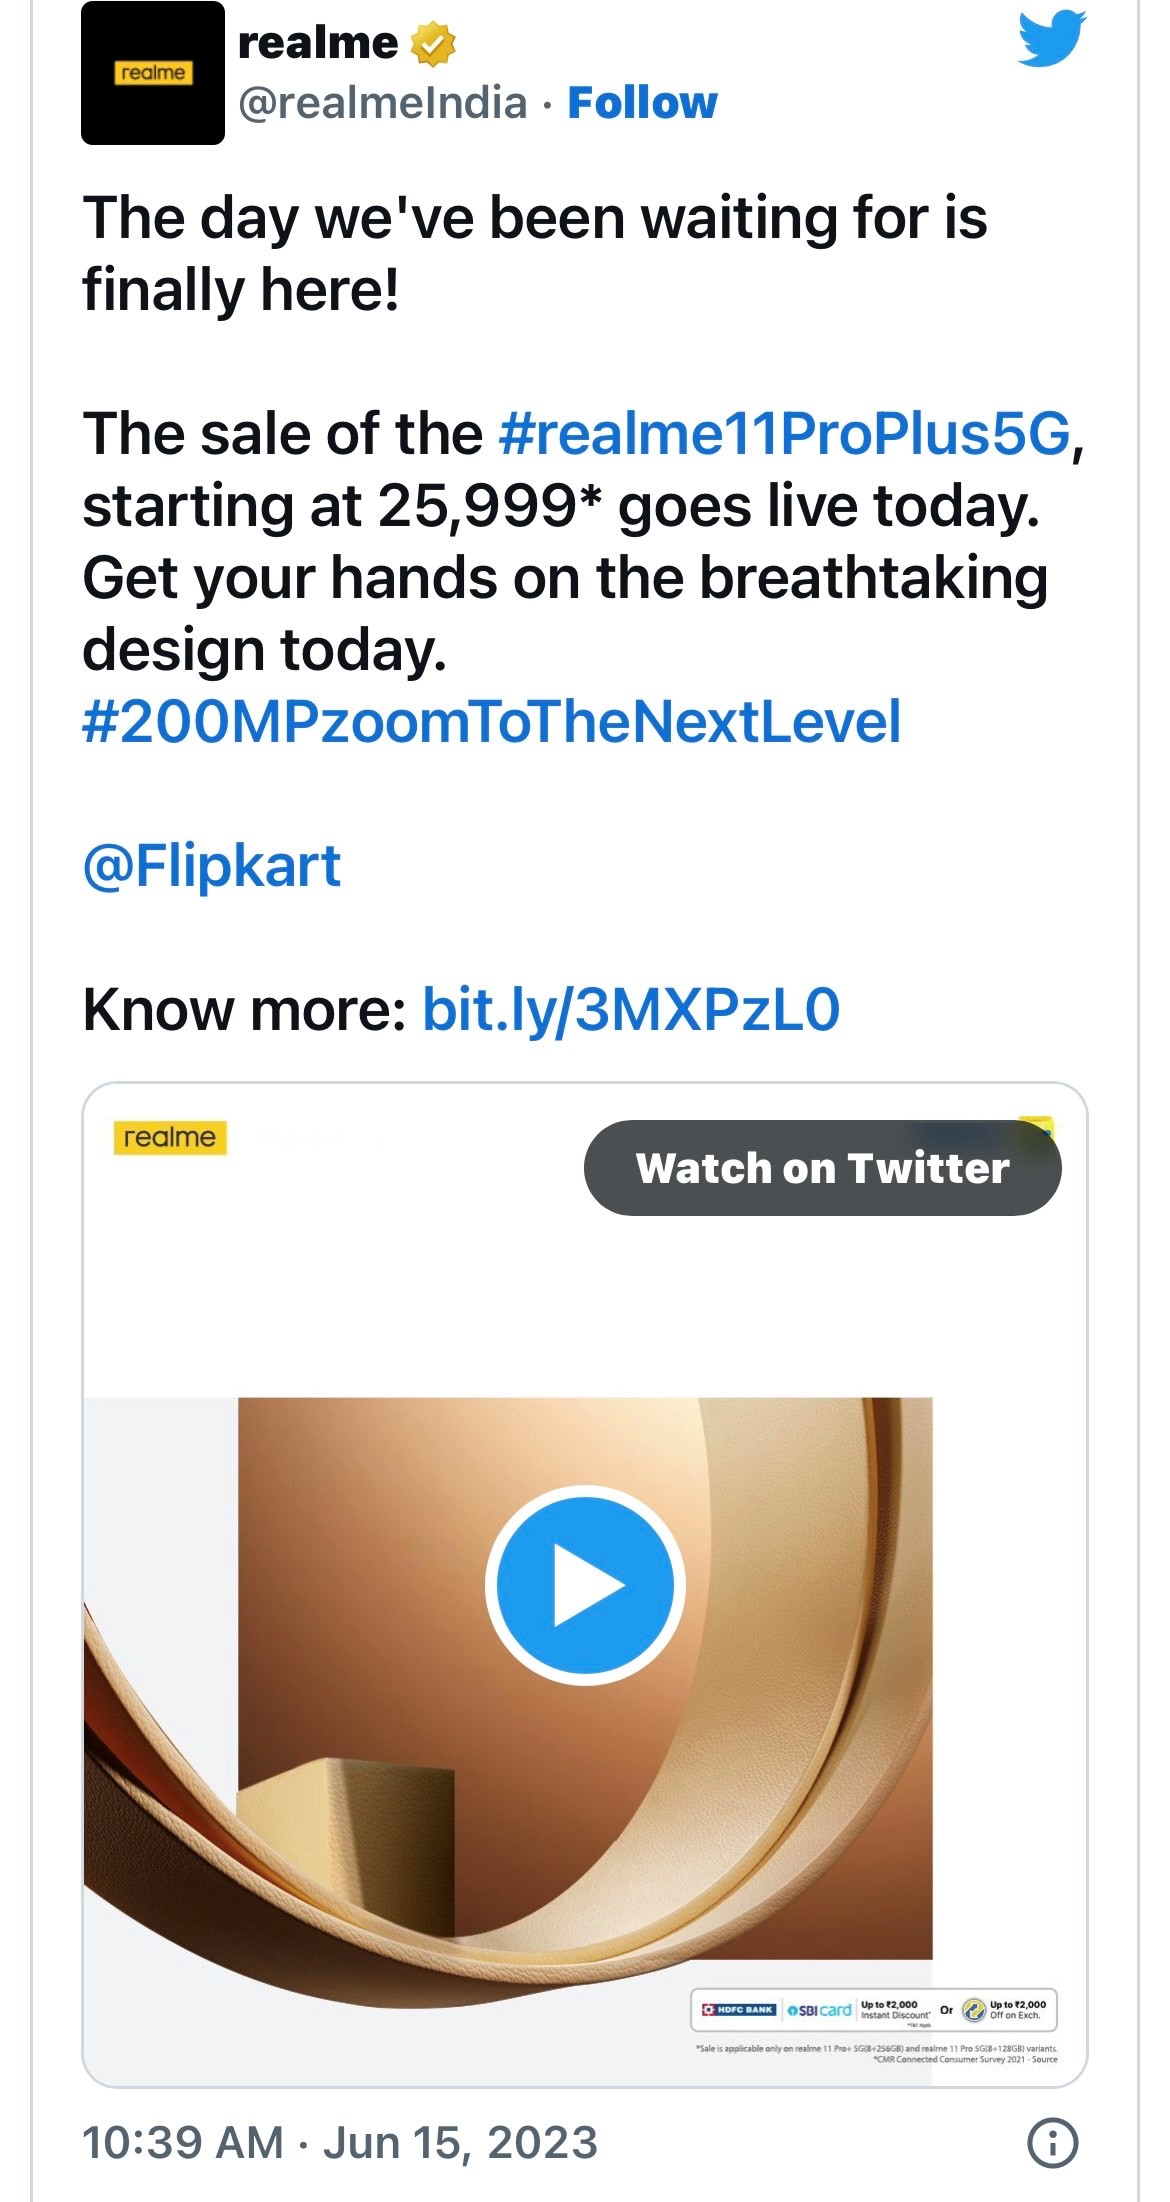Click the Twitter bird logo
Image resolution: width=1170 pixels, height=2202 pixels.
click(x=1052, y=39)
